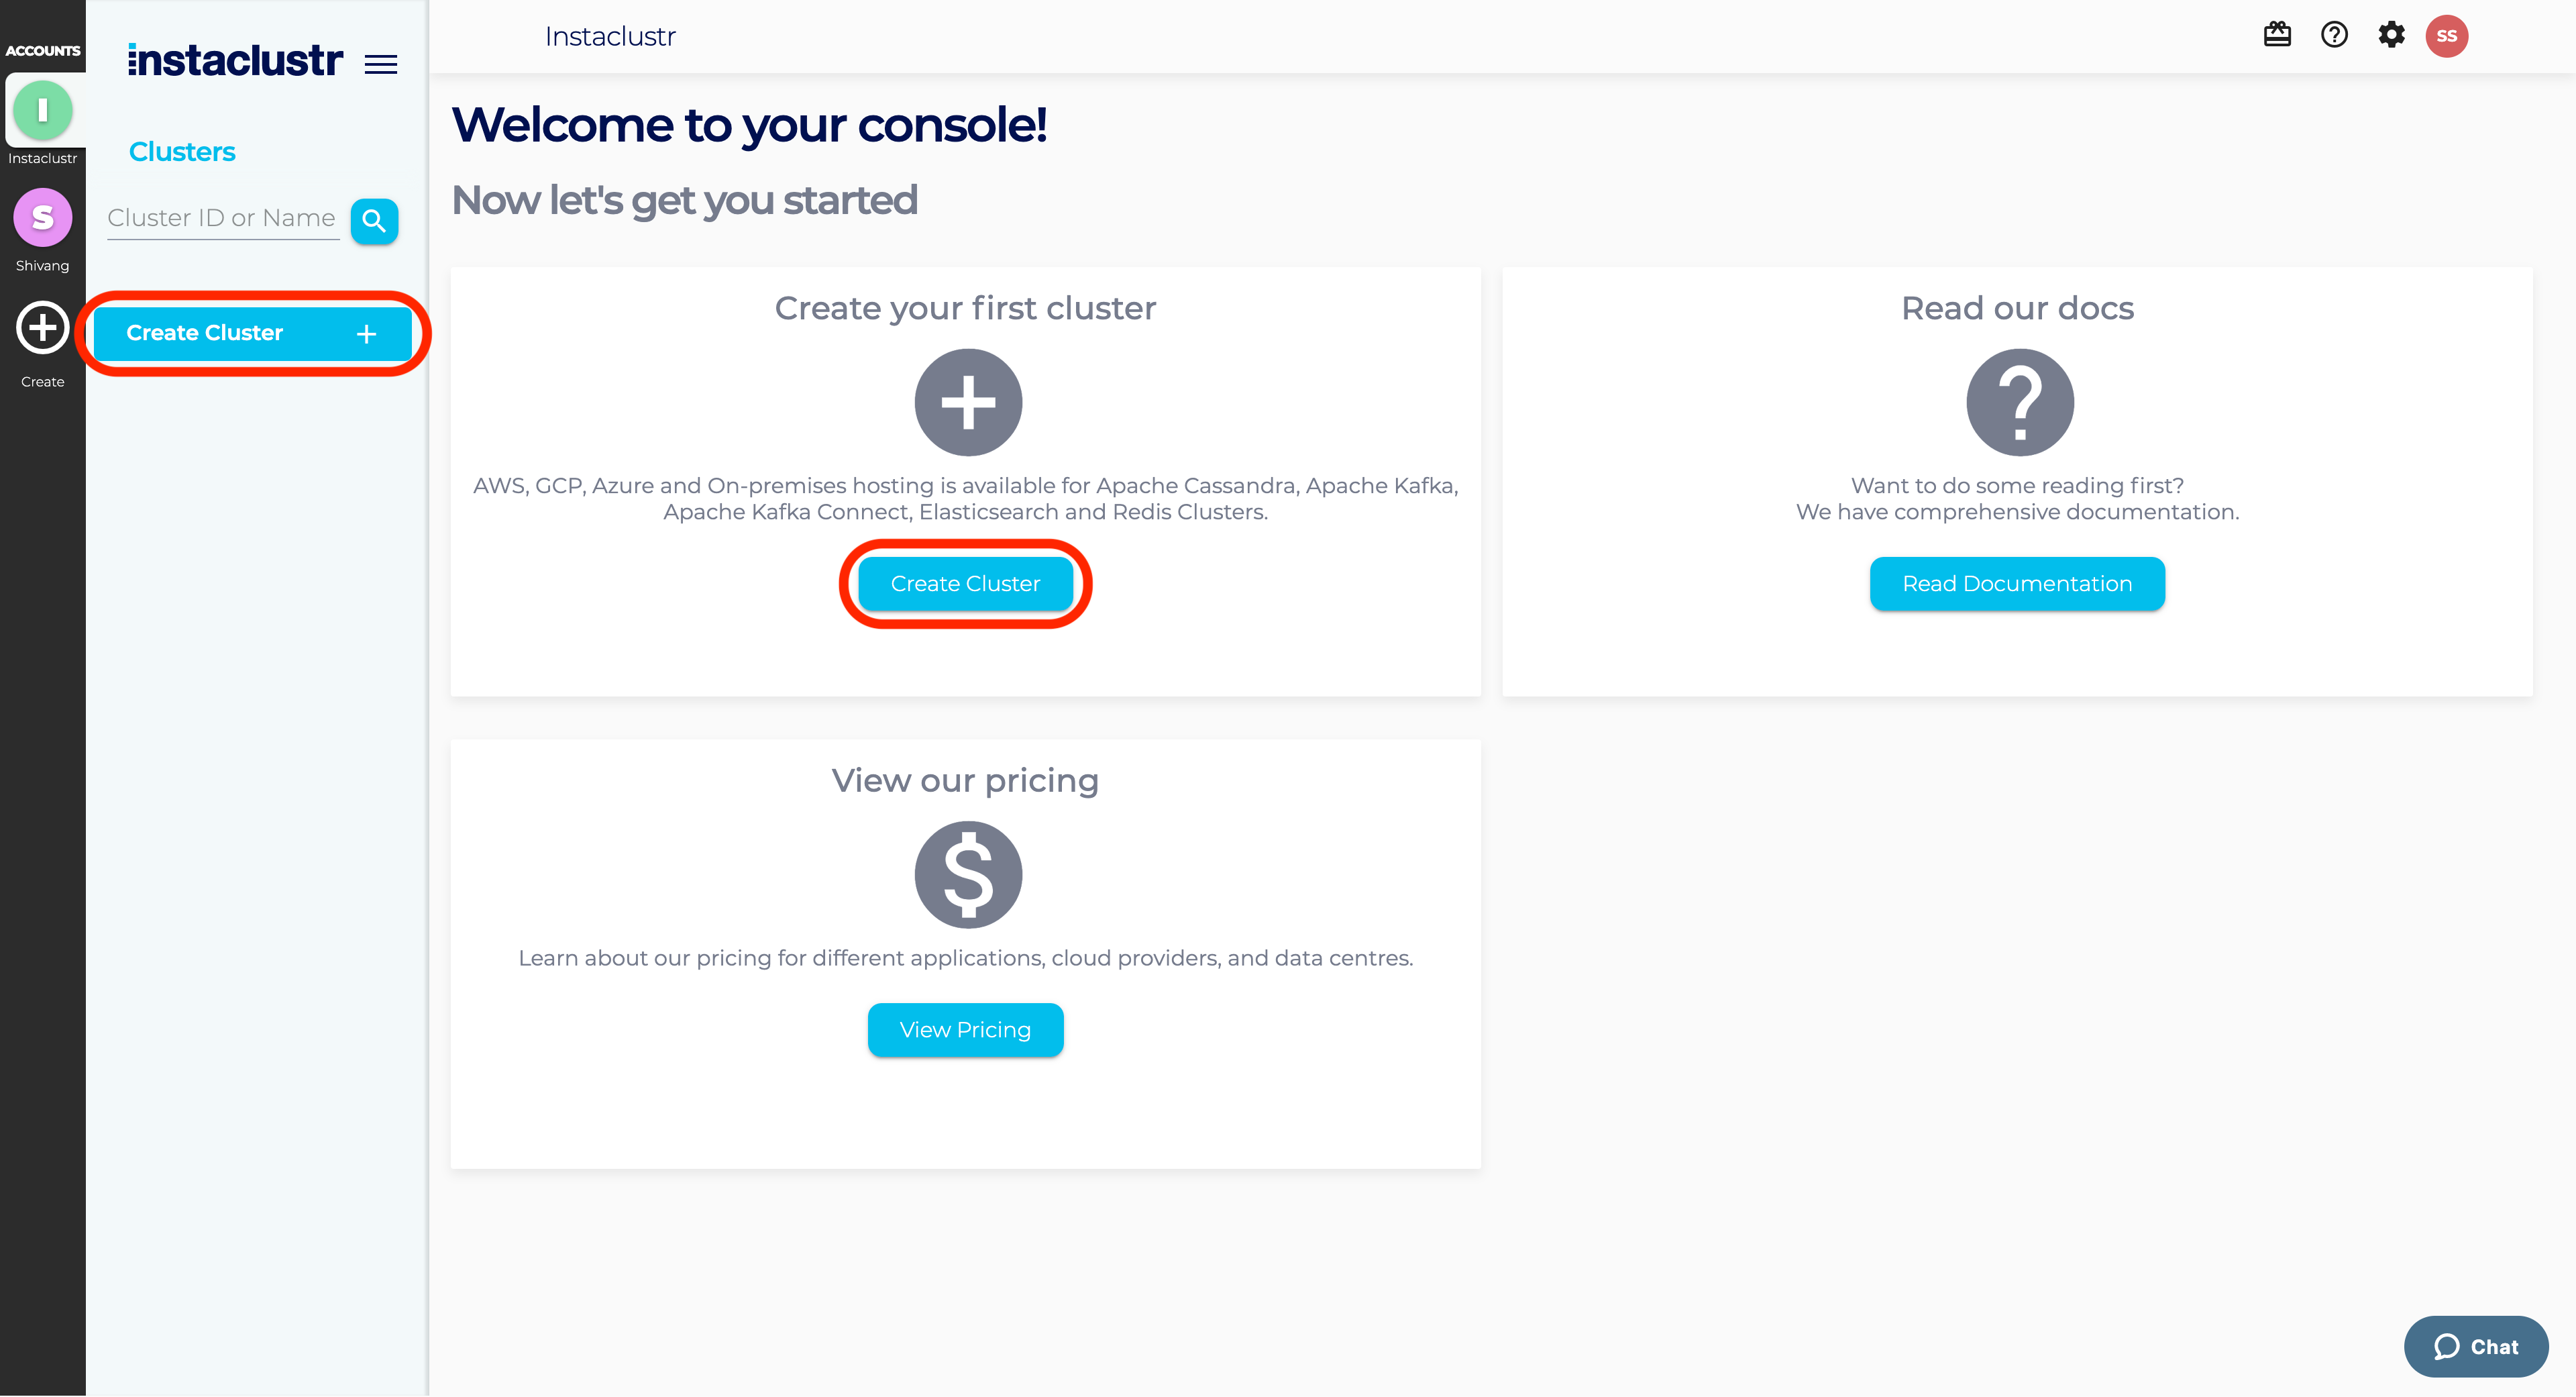This screenshot has height=1397, width=2576.
Task: Focus the Cluster ID or Name field
Action: coord(222,219)
